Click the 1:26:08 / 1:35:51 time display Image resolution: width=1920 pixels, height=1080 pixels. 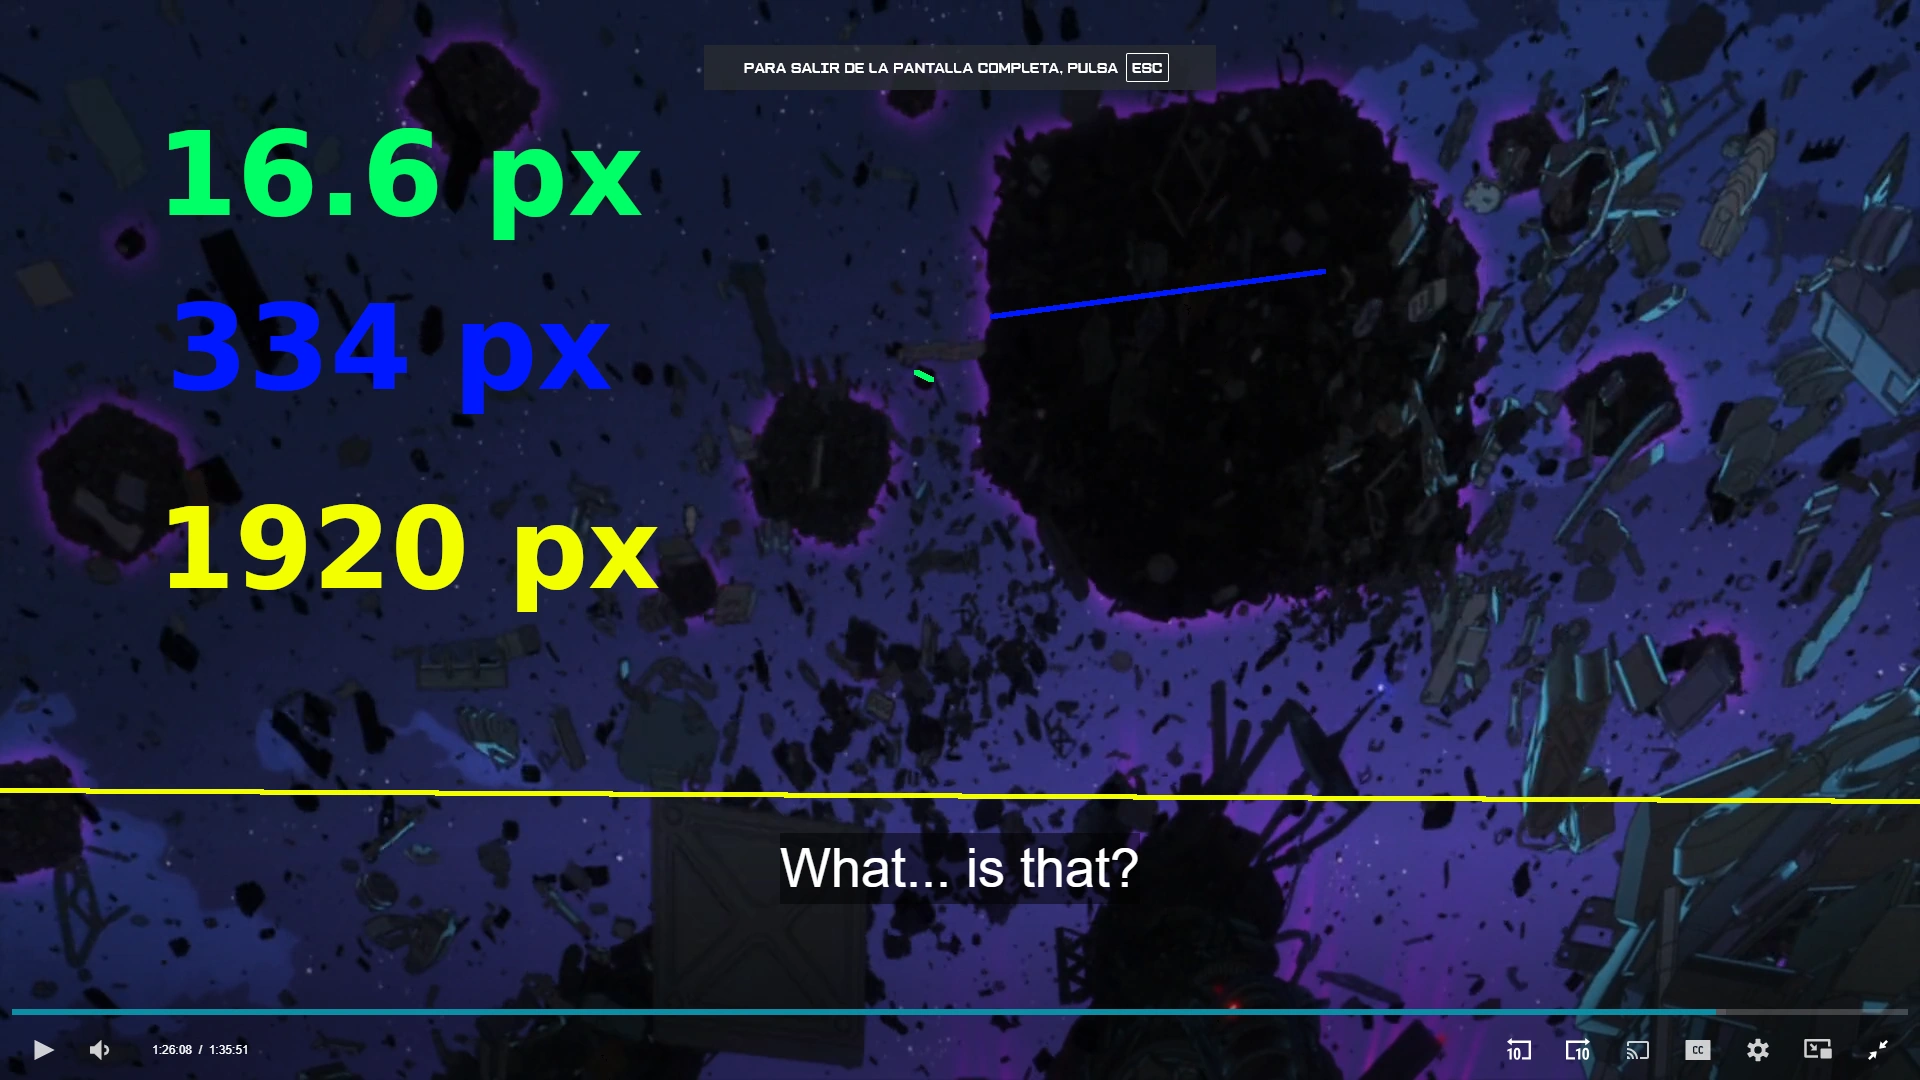coord(200,1050)
